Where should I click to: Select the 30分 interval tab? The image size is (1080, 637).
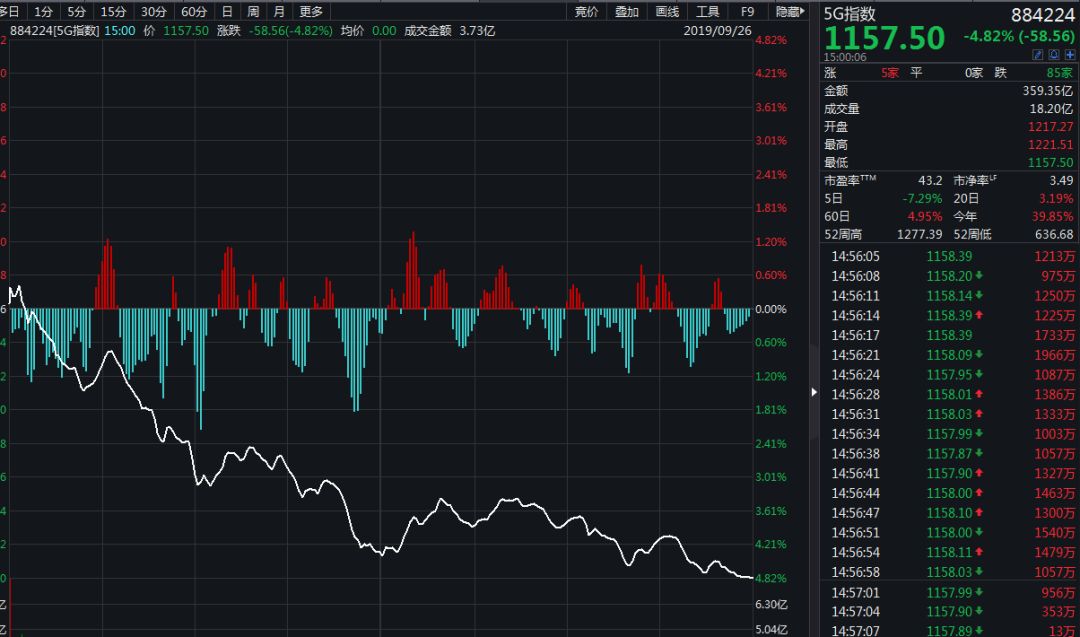pyautogui.click(x=153, y=12)
